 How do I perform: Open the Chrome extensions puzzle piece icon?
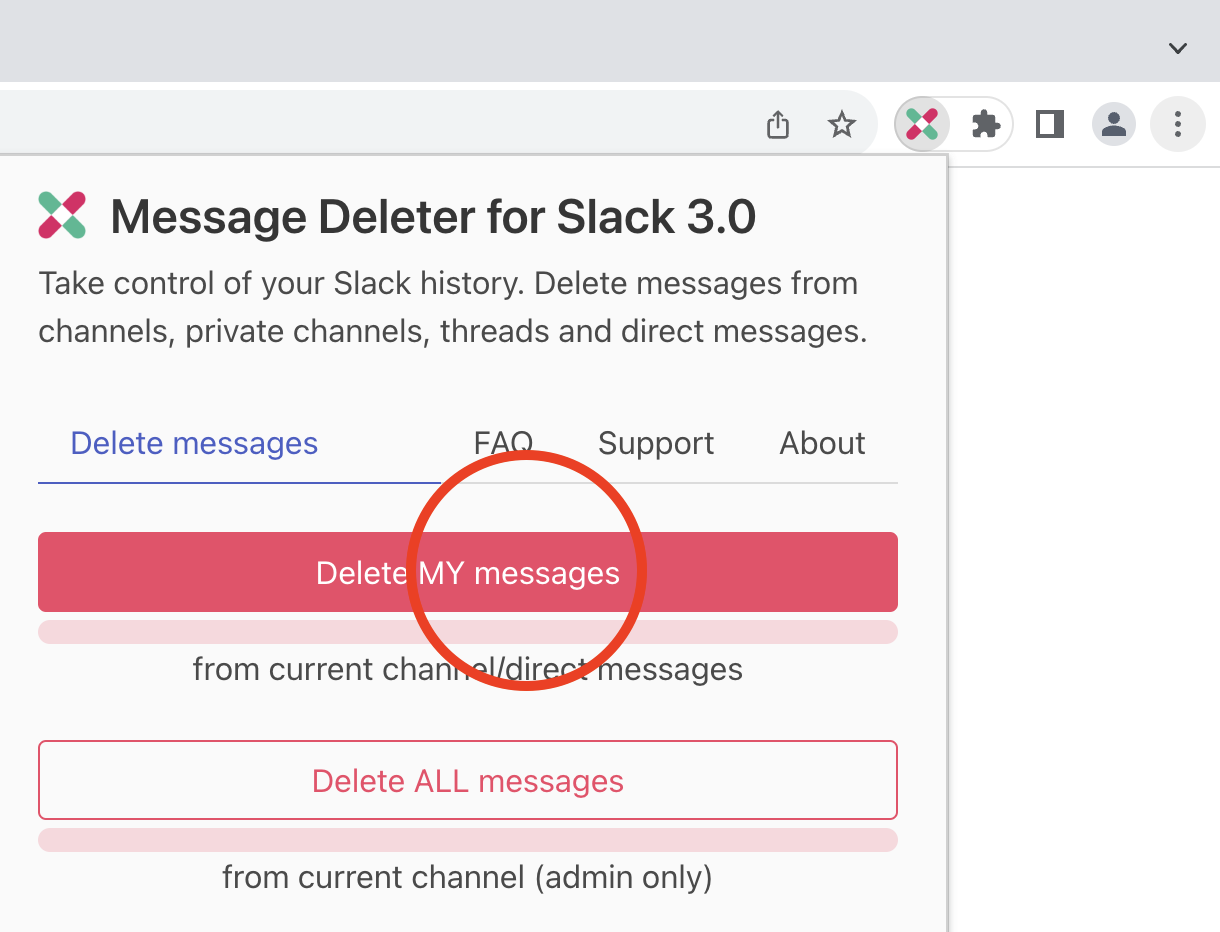(986, 124)
